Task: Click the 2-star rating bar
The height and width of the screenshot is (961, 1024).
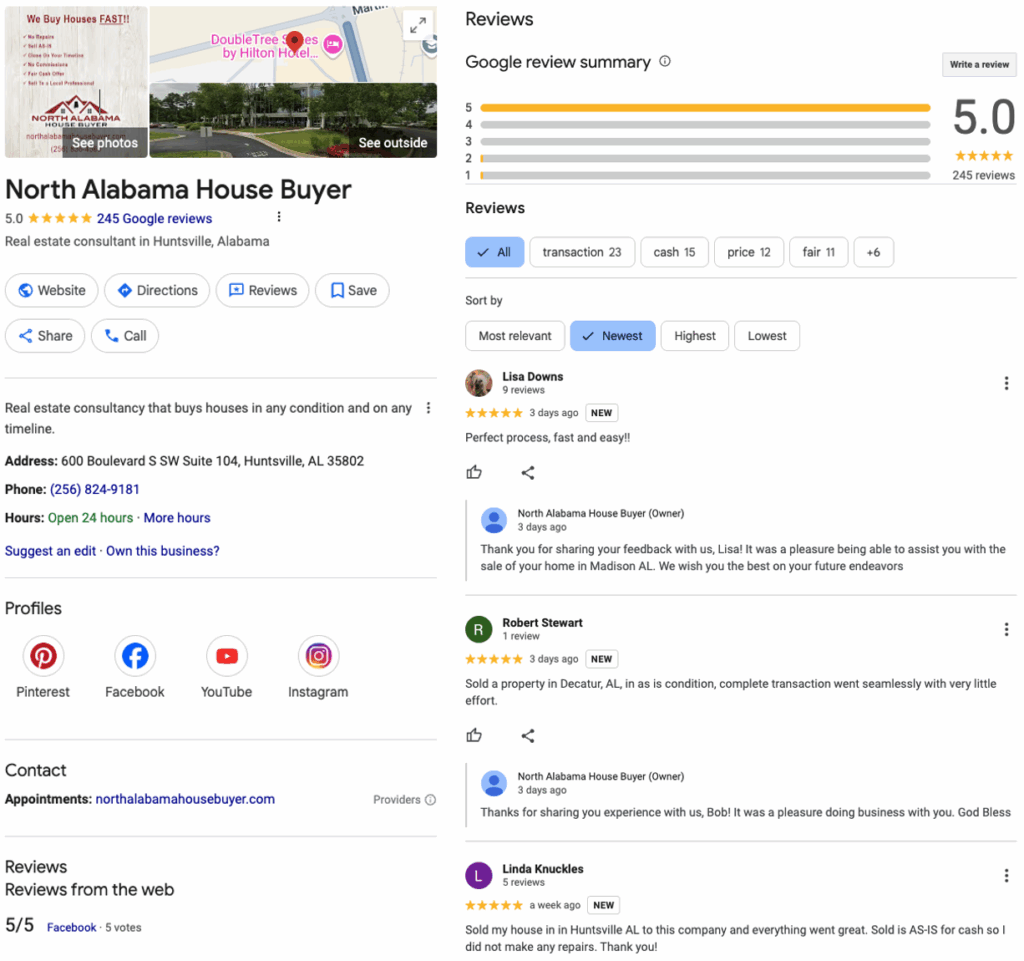Action: click(x=705, y=158)
